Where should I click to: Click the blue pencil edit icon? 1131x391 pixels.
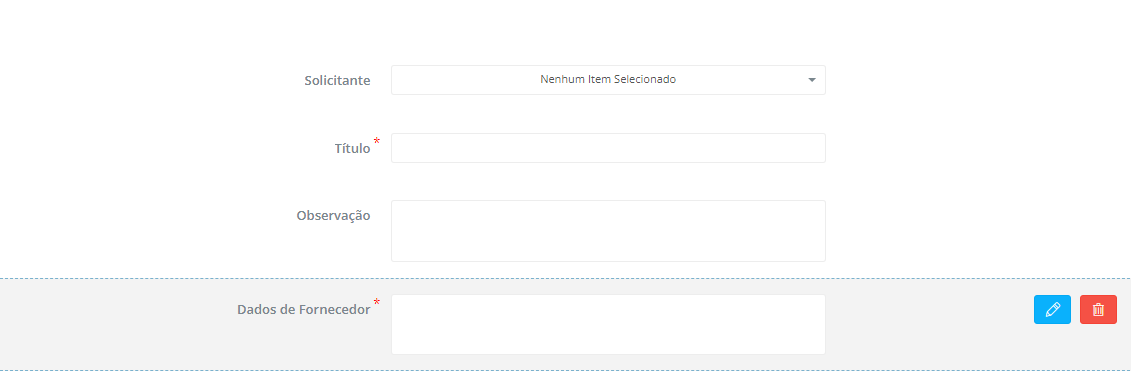[x=1052, y=309]
